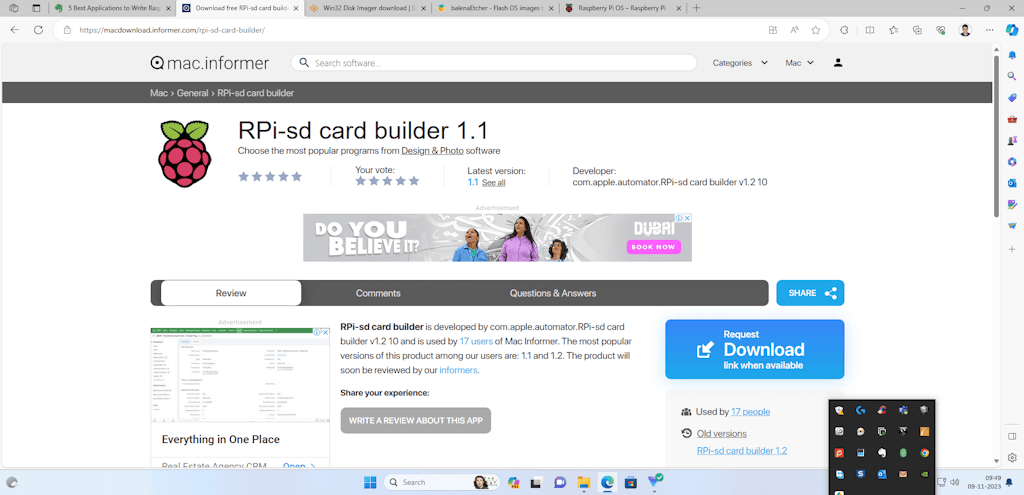Expand the Categories dropdown
This screenshot has width=1024, height=495.
click(740, 63)
